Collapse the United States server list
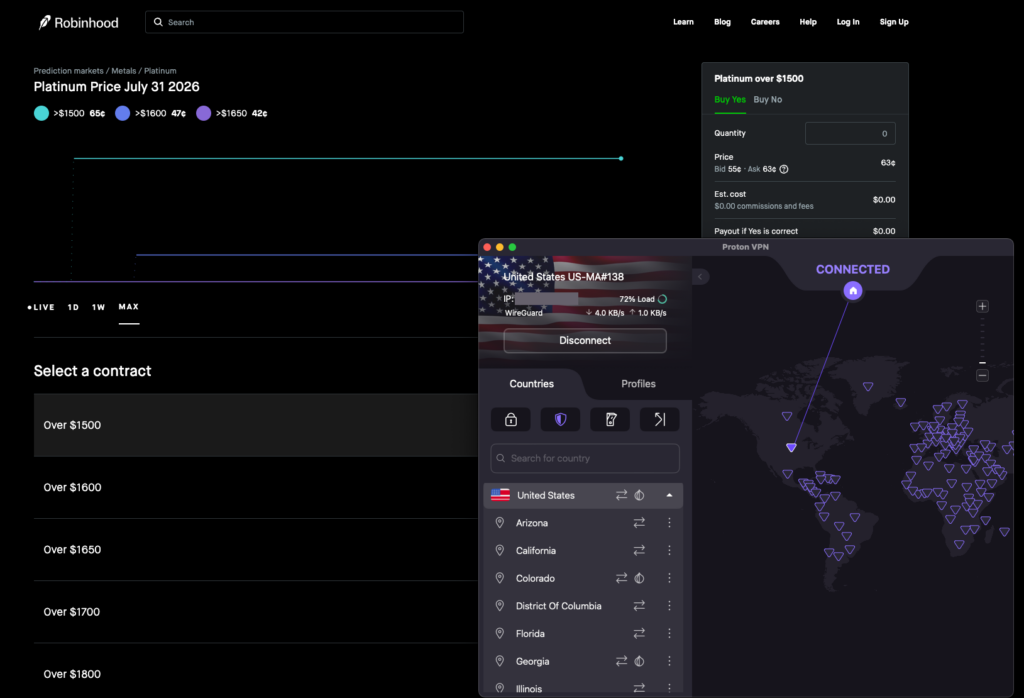The image size is (1024, 698). click(x=669, y=496)
